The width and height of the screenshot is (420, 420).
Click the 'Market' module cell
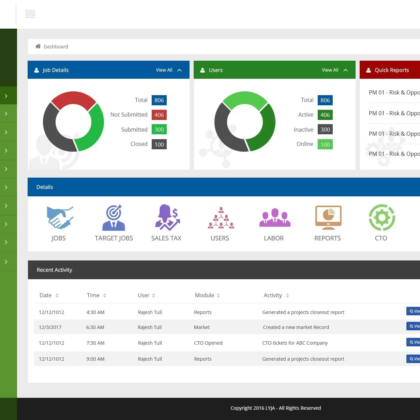tap(202, 327)
